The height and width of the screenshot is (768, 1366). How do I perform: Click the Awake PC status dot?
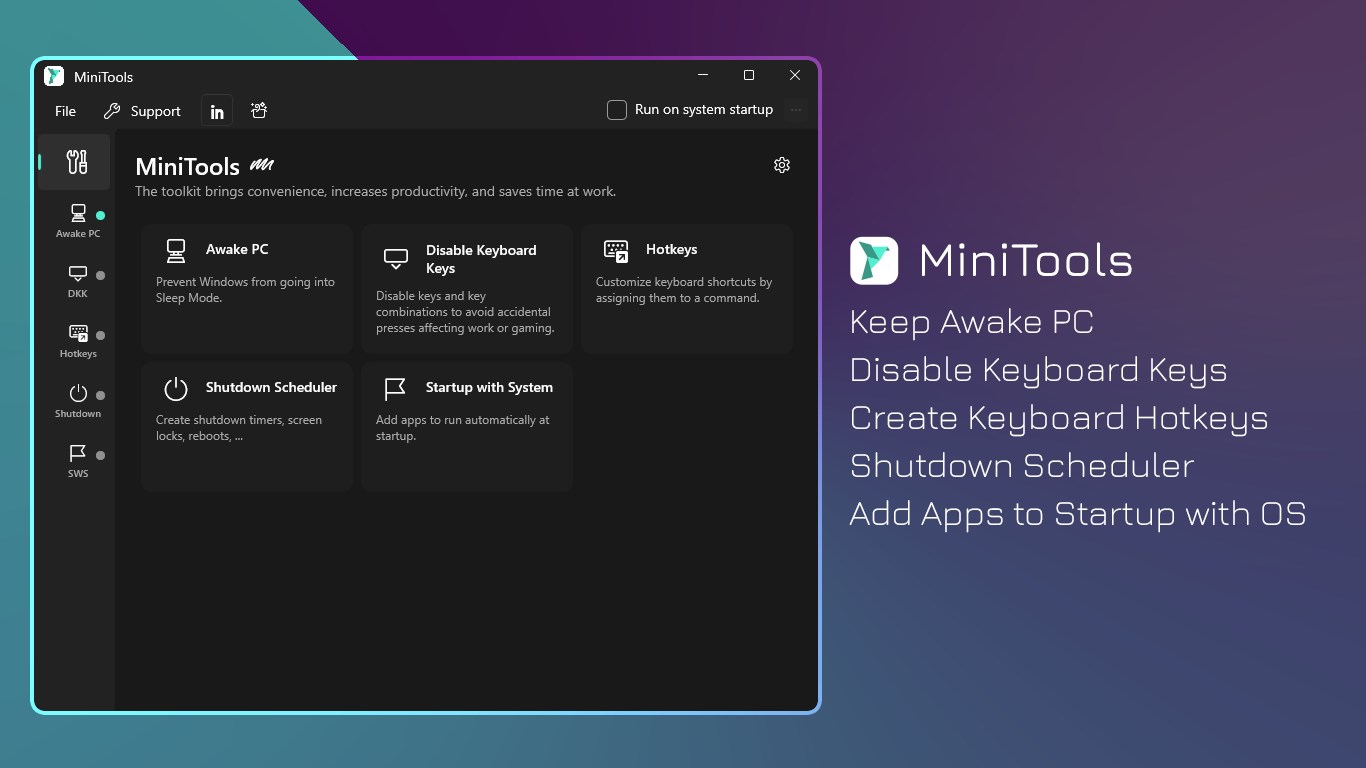[x=100, y=215]
